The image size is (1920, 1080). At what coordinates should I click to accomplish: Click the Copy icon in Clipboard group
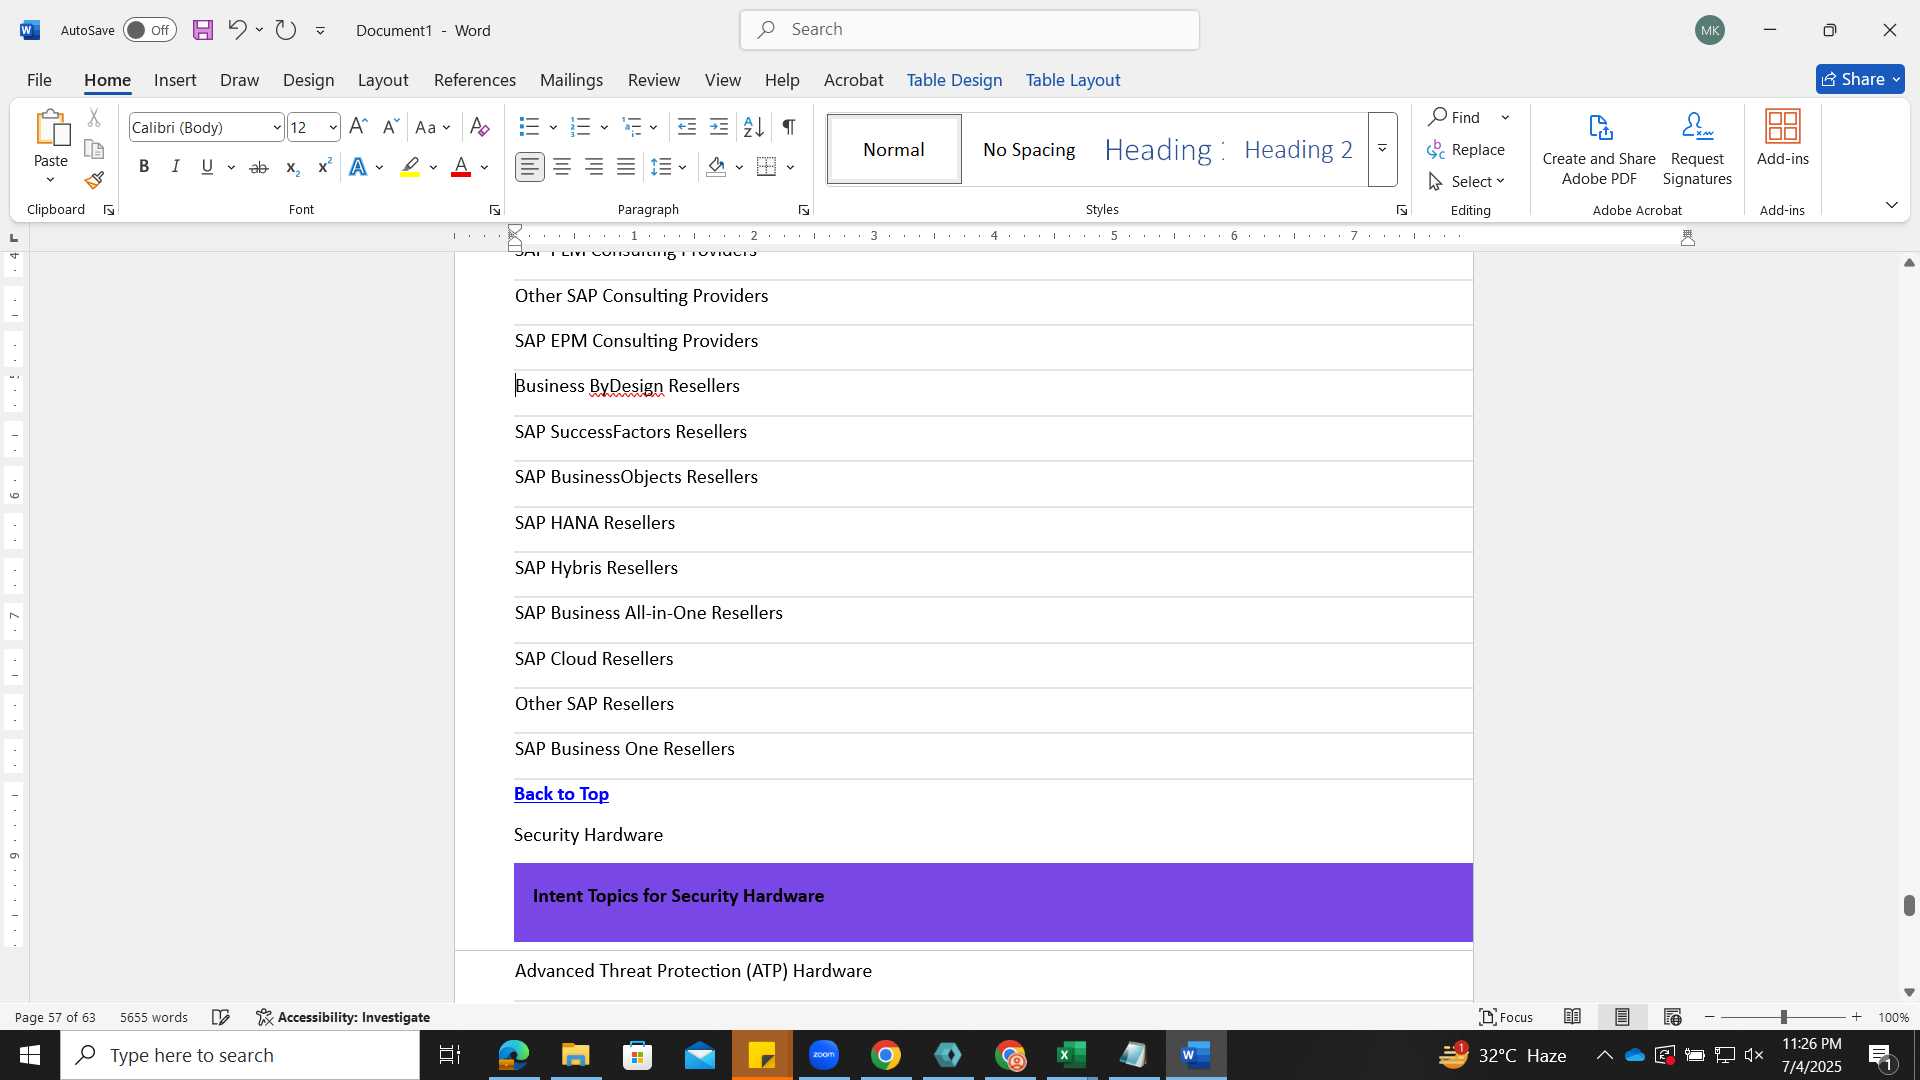click(x=94, y=150)
